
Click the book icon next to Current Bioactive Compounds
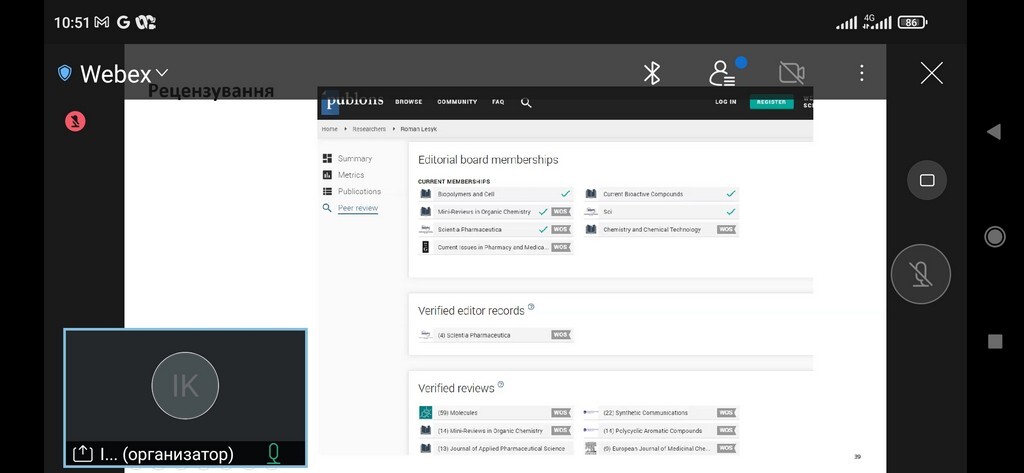(x=591, y=194)
